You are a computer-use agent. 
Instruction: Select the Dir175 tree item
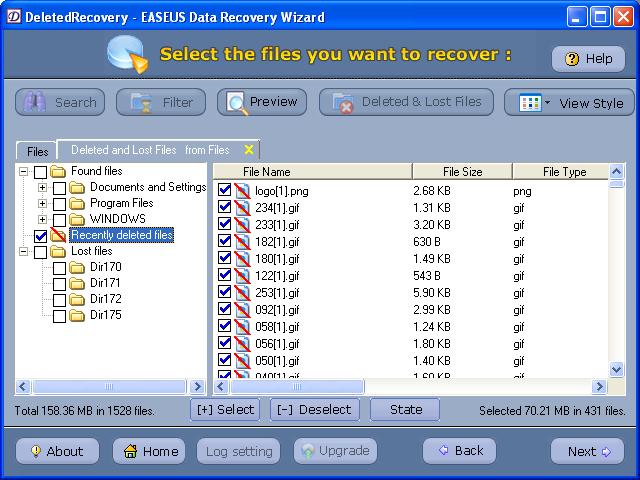pyautogui.click(x=106, y=315)
